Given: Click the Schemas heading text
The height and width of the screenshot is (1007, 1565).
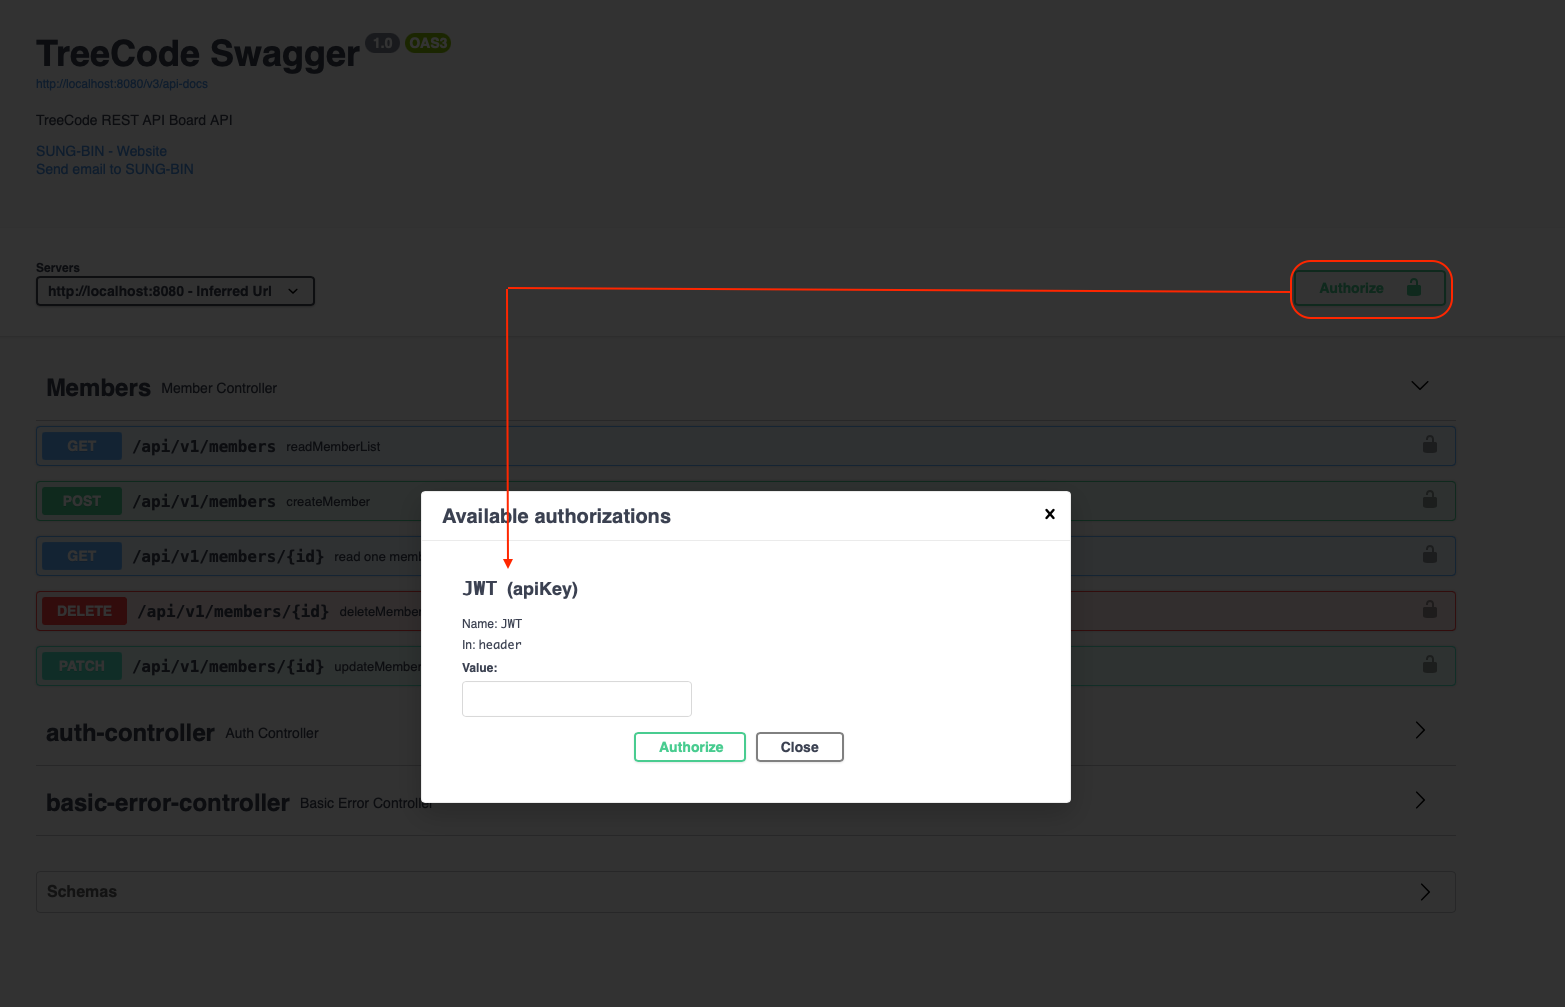Looking at the screenshot, I should pos(82,892).
